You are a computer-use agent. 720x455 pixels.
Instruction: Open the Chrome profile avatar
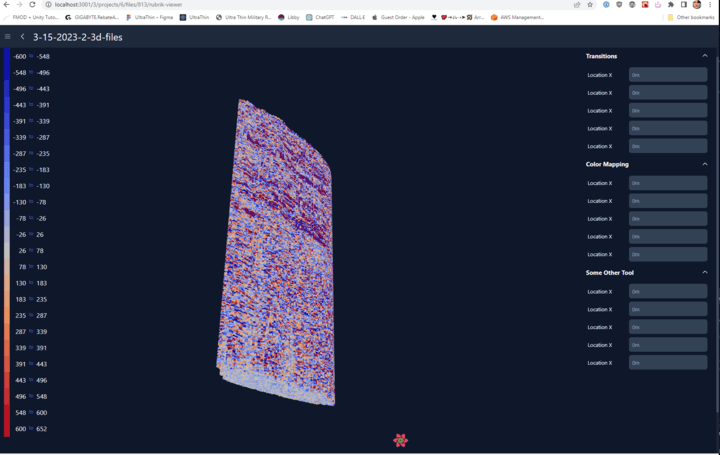click(x=697, y=5)
